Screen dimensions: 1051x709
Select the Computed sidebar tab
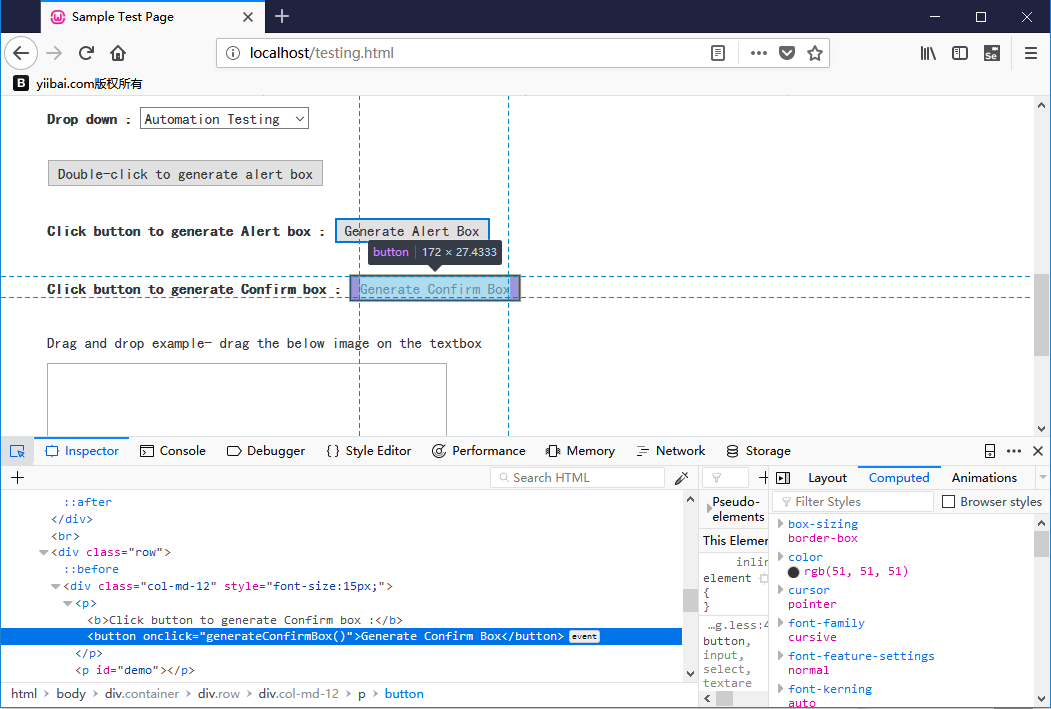point(899,478)
